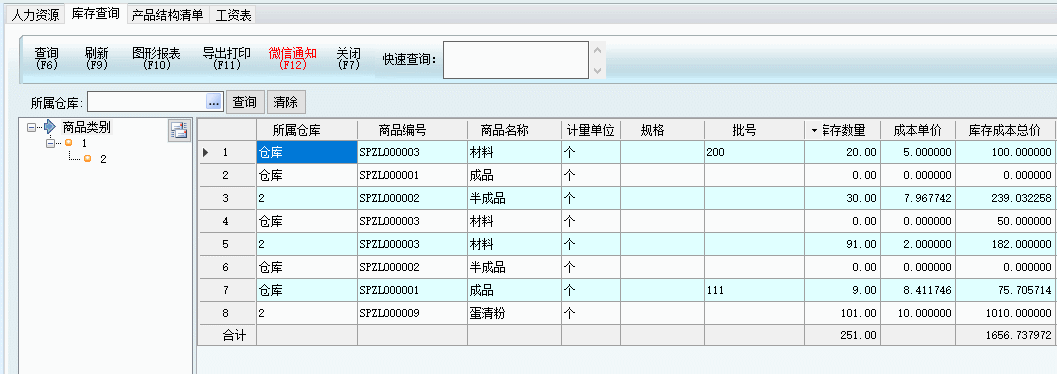Viewport: 1057px width, 374px height.
Task: Open the 所属仓库 lookup ellipsis button
Action: [x=214, y=102]
